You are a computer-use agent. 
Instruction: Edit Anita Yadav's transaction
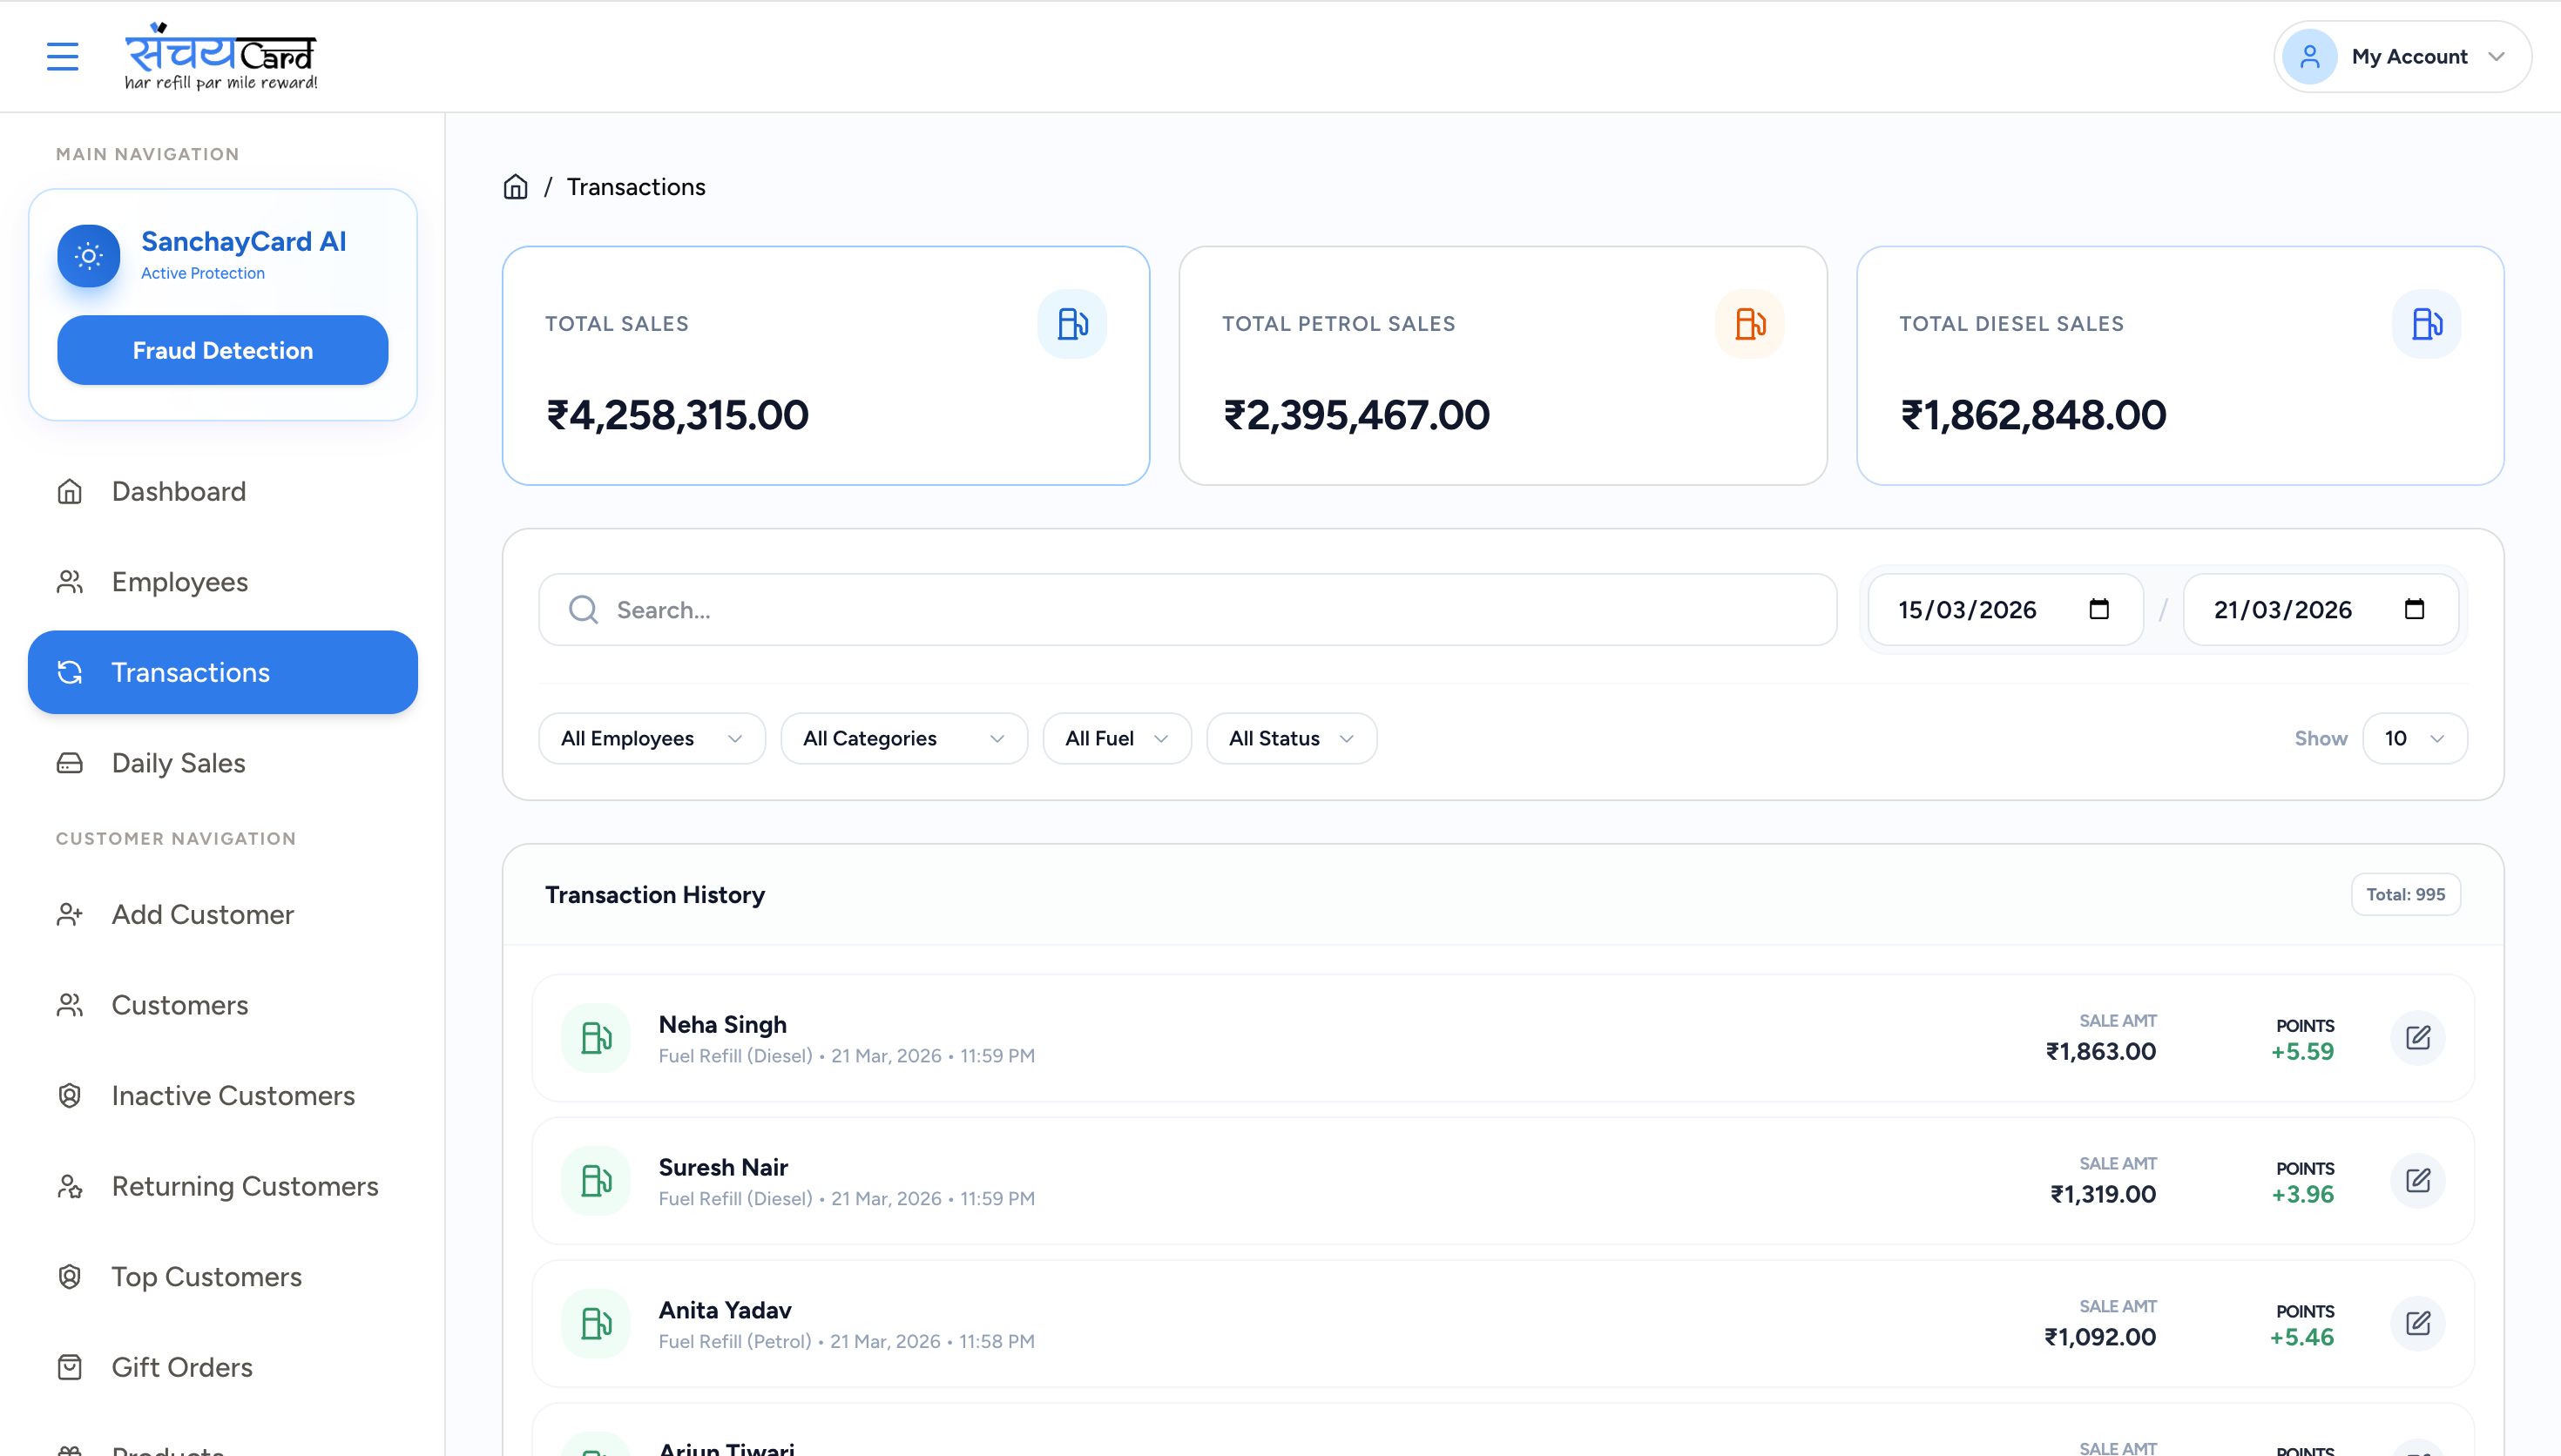[x=2418, y=1324]
